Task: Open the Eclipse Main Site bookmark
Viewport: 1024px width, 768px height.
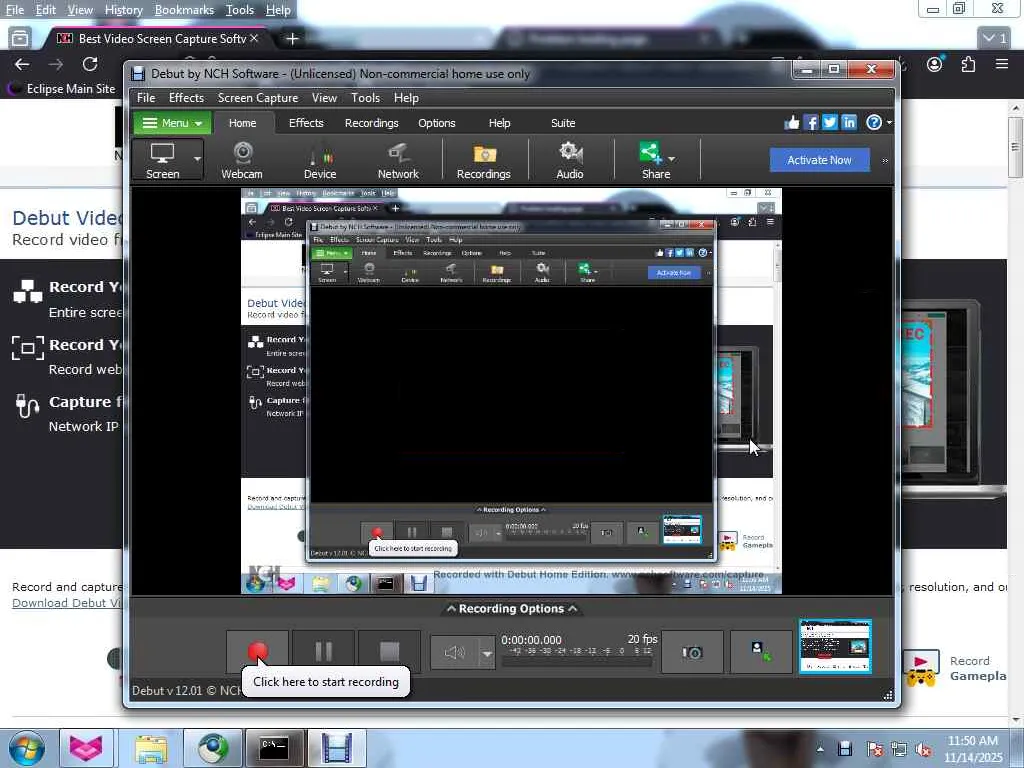Action: 63,88
